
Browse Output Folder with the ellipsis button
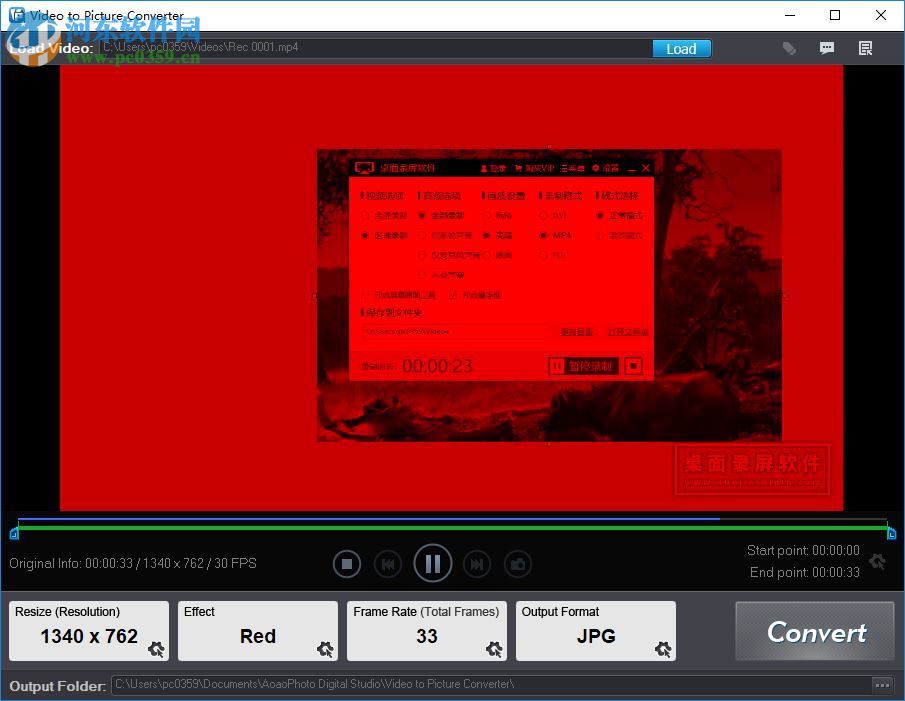click(x=882, y=684)
